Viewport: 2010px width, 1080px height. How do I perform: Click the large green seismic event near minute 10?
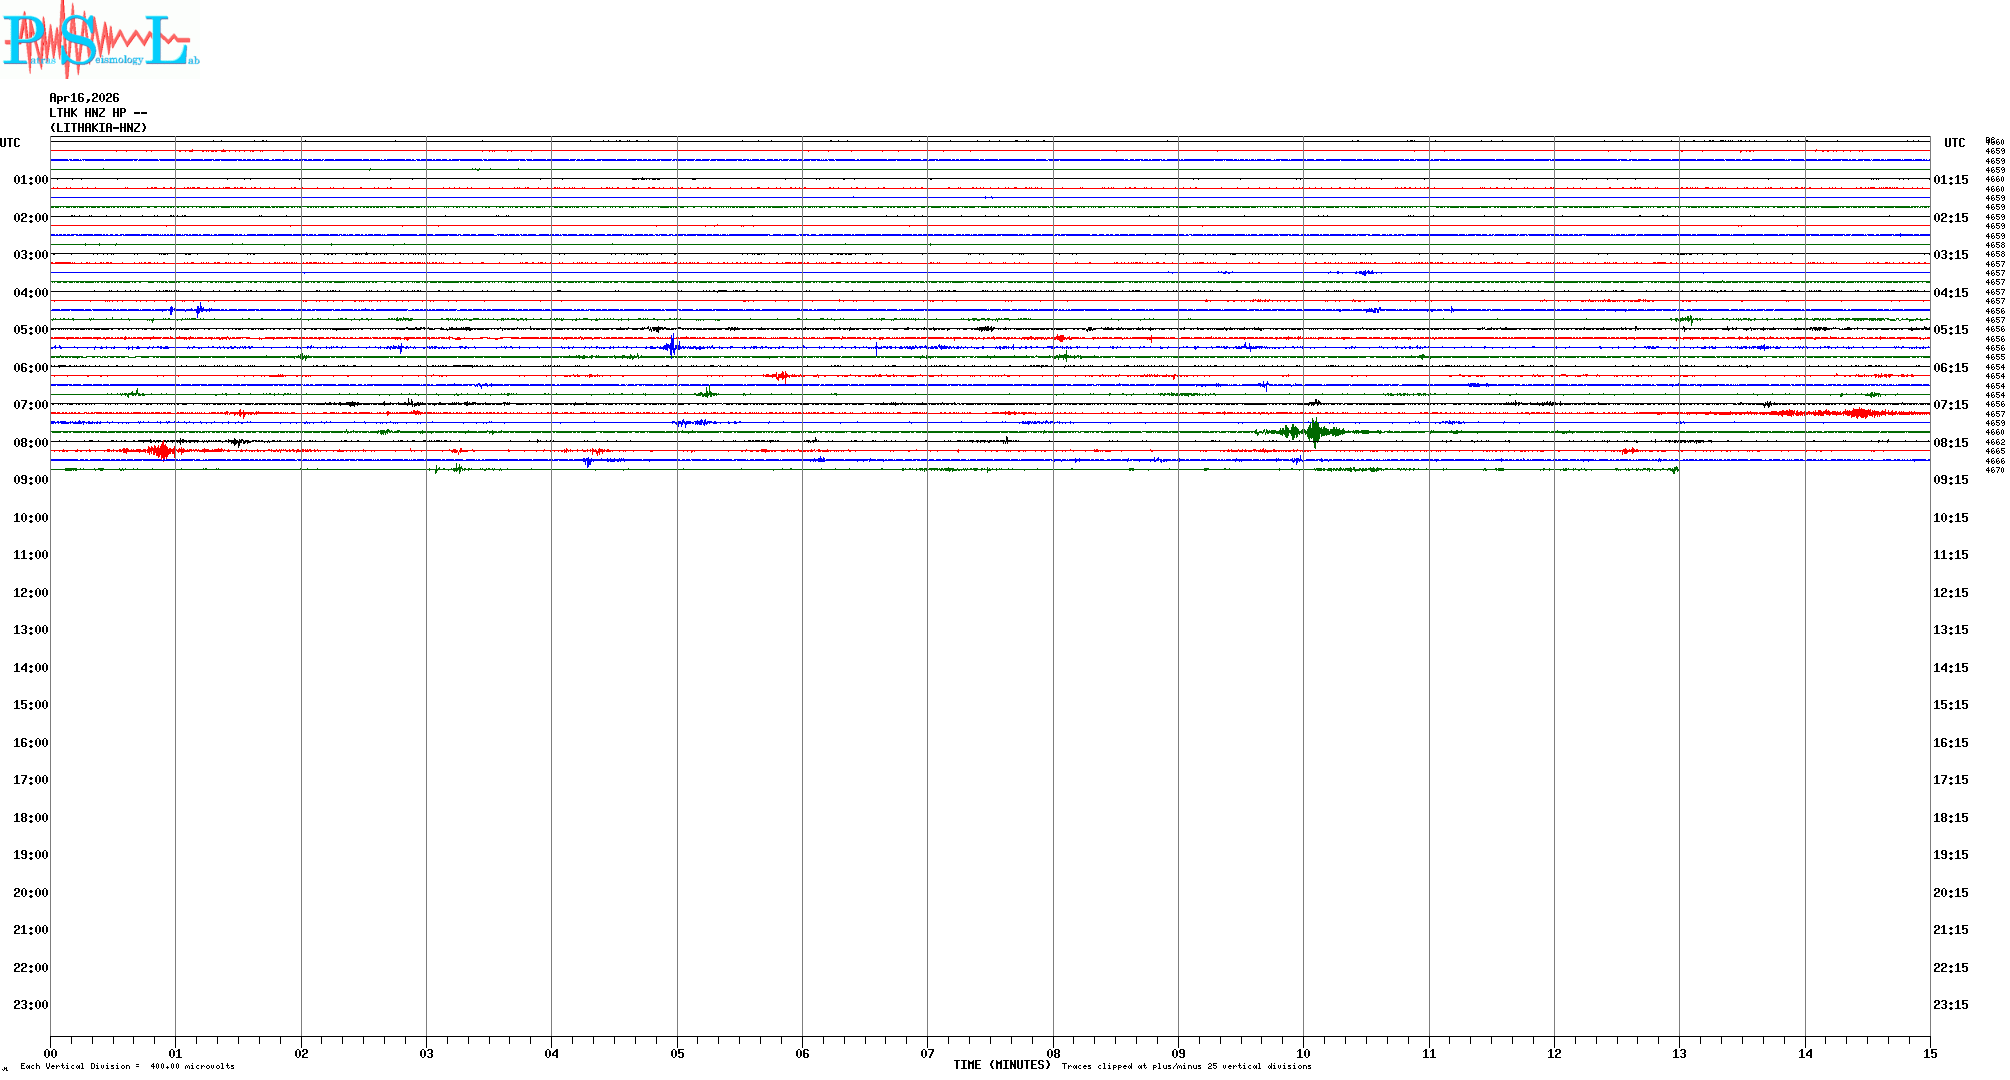click(x=1314, y=432)
